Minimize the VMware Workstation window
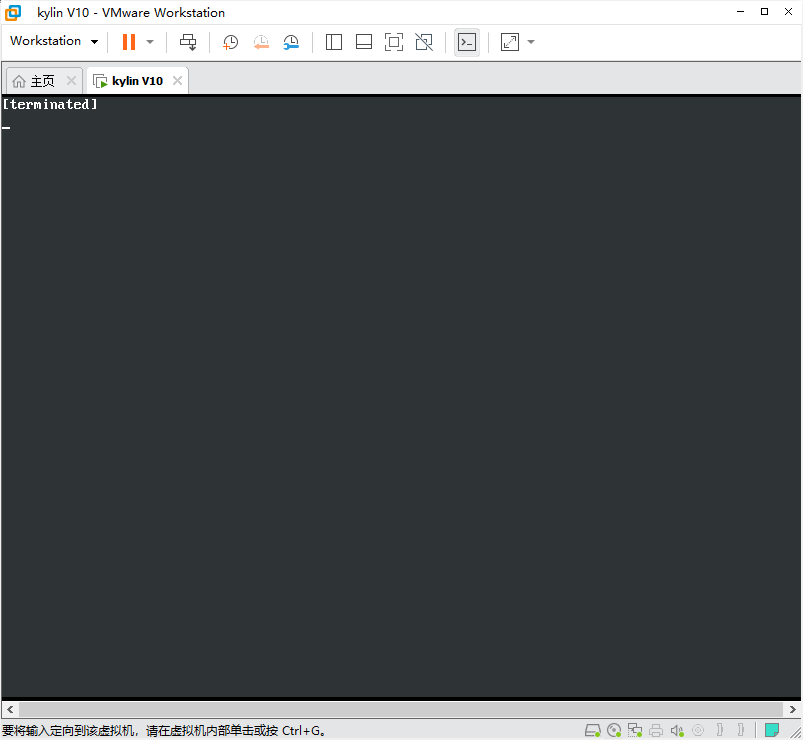803x740 pixels. 741,12
